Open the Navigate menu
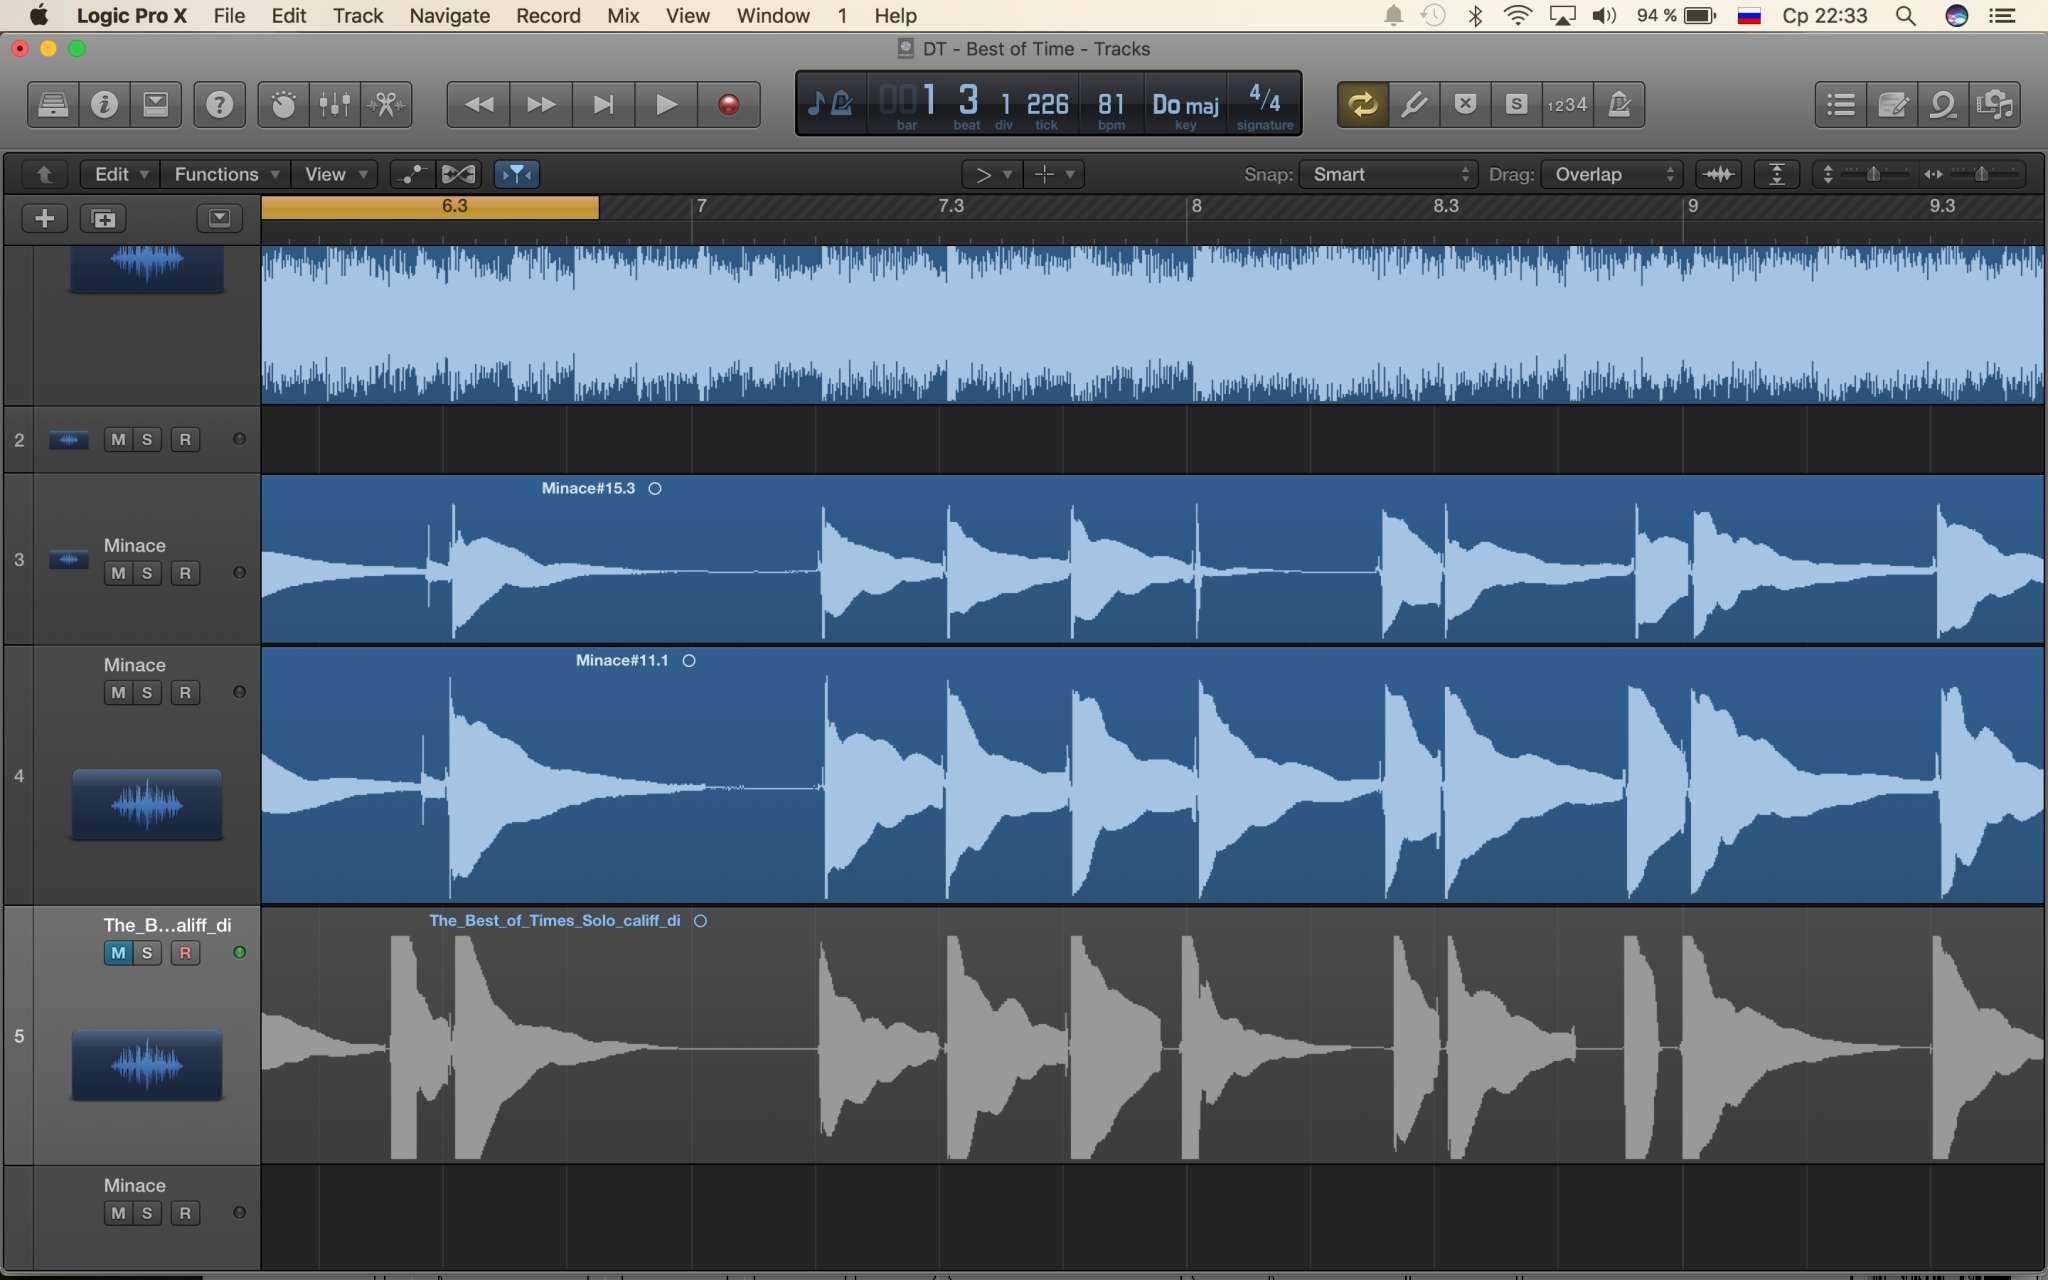2048x1280 pixels. (449, 16)
